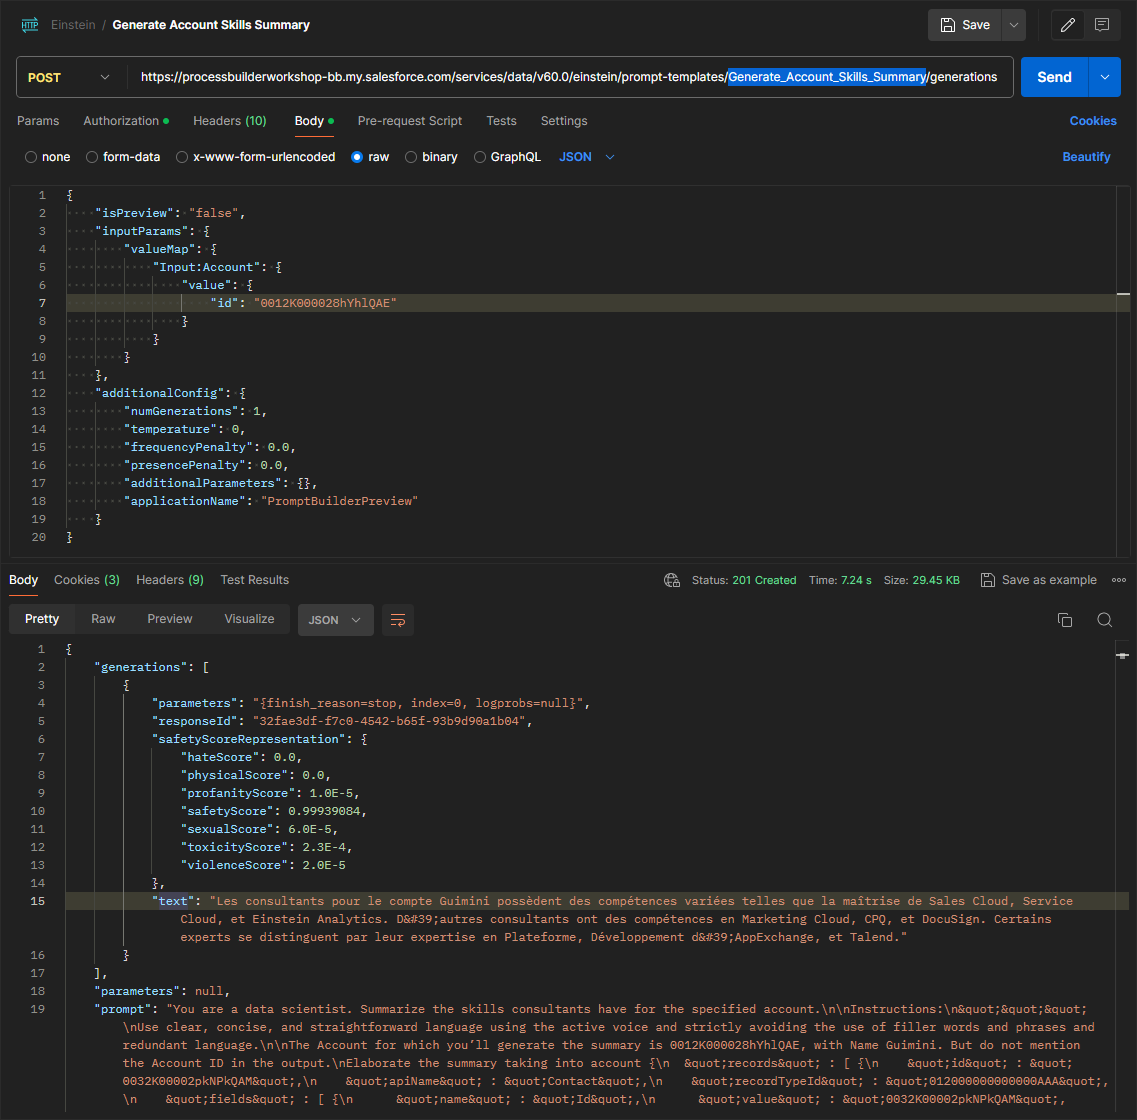Switch response view to Pretty
This screenshot has height=1120, width=1137.
pyautogui.click(x=42, y=619)
